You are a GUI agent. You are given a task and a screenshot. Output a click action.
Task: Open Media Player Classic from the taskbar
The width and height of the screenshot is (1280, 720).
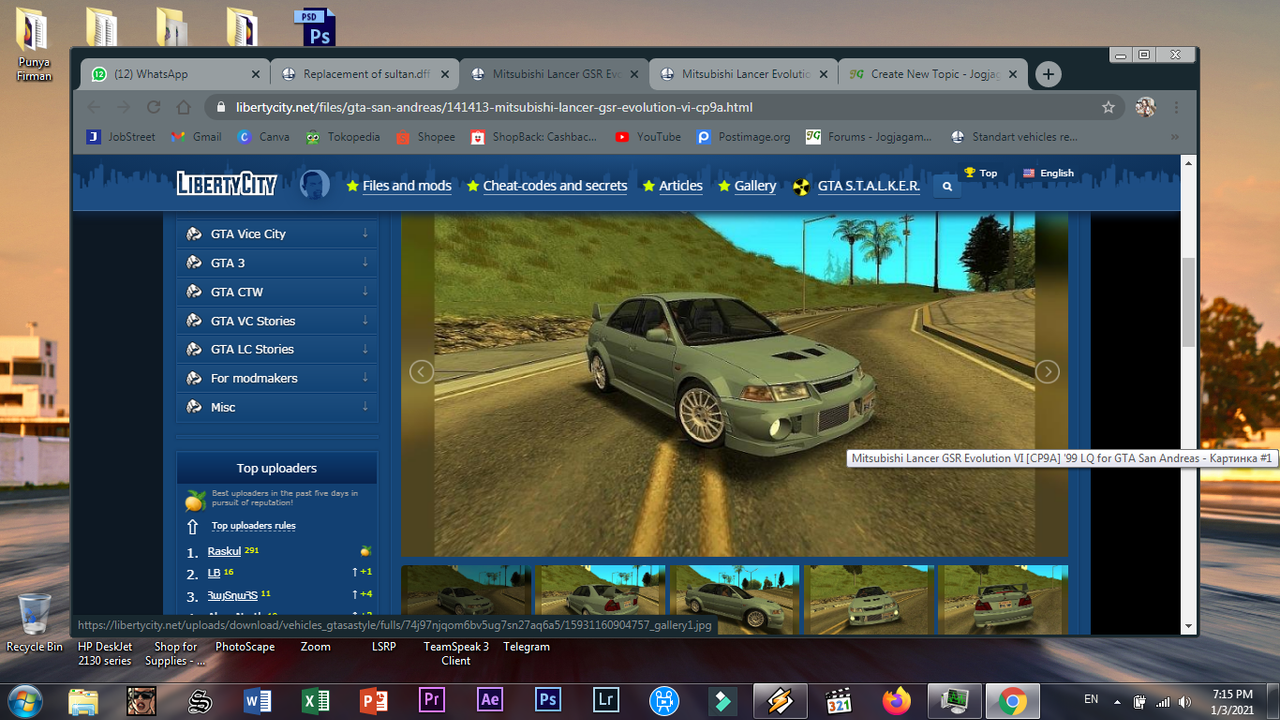click(x=838, y=700)
